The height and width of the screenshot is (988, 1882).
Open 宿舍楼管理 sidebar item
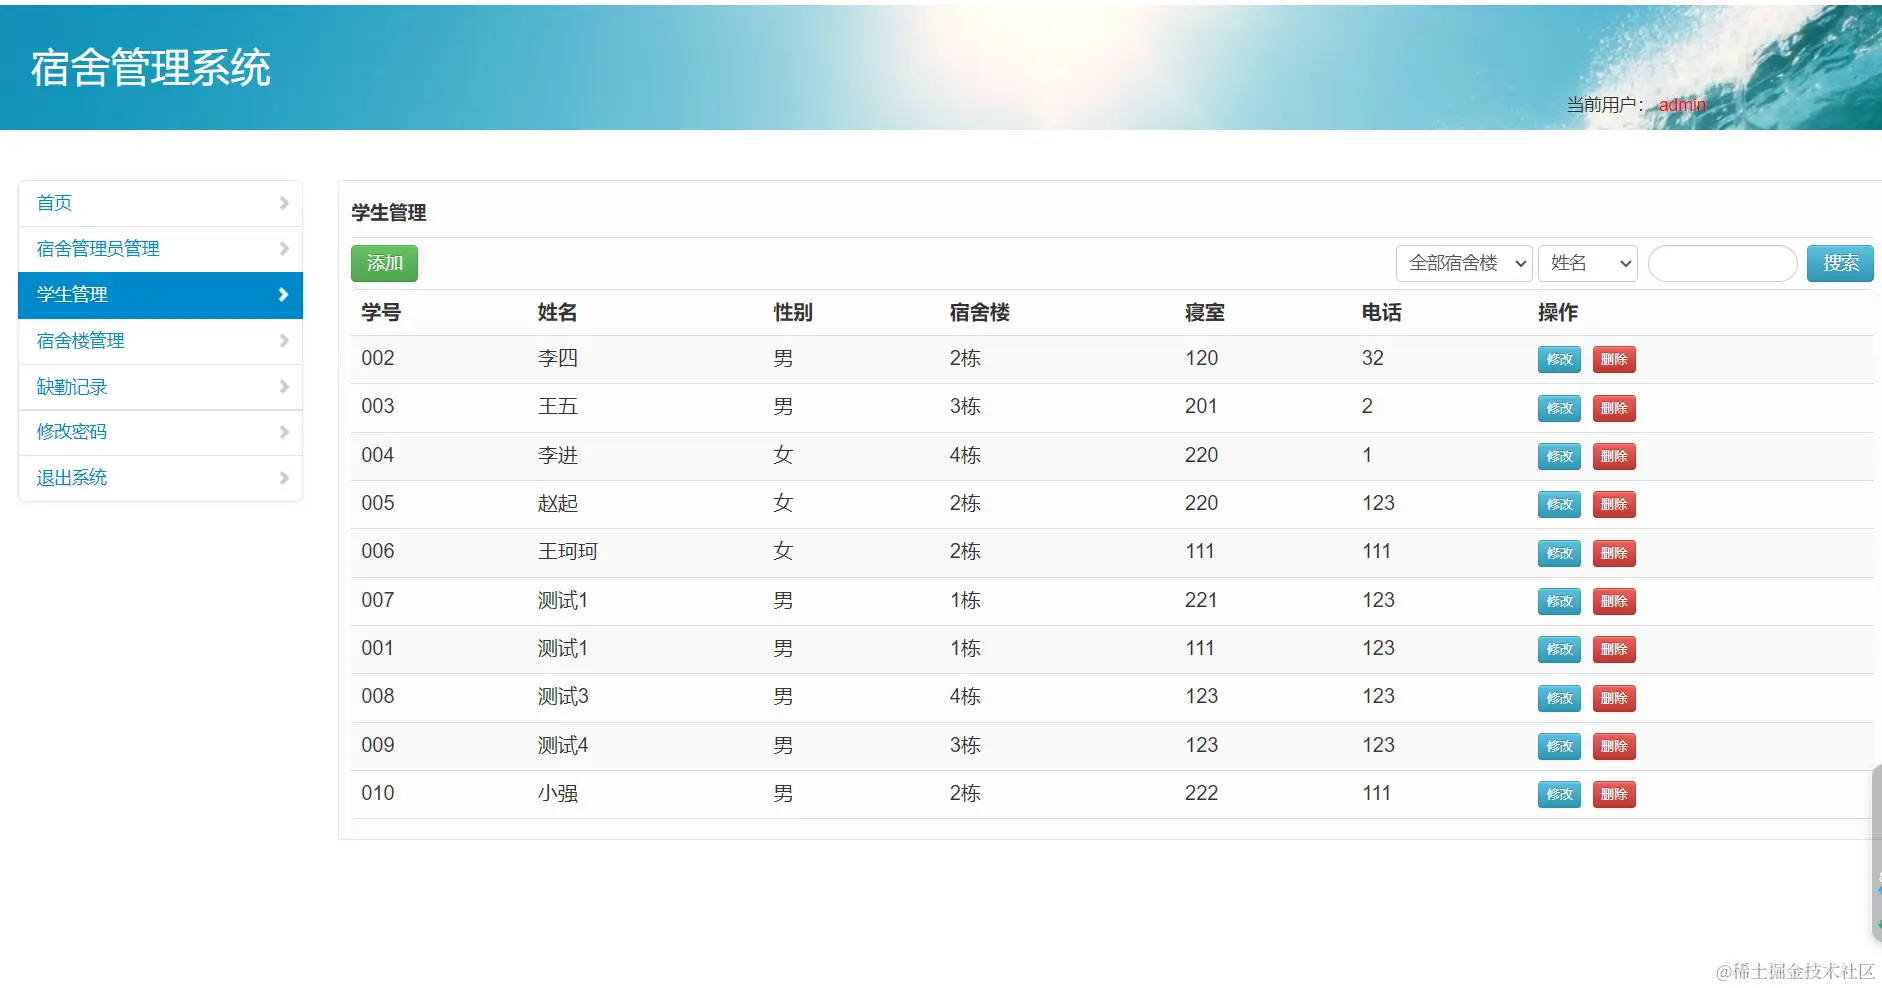(x=160, y=341)
